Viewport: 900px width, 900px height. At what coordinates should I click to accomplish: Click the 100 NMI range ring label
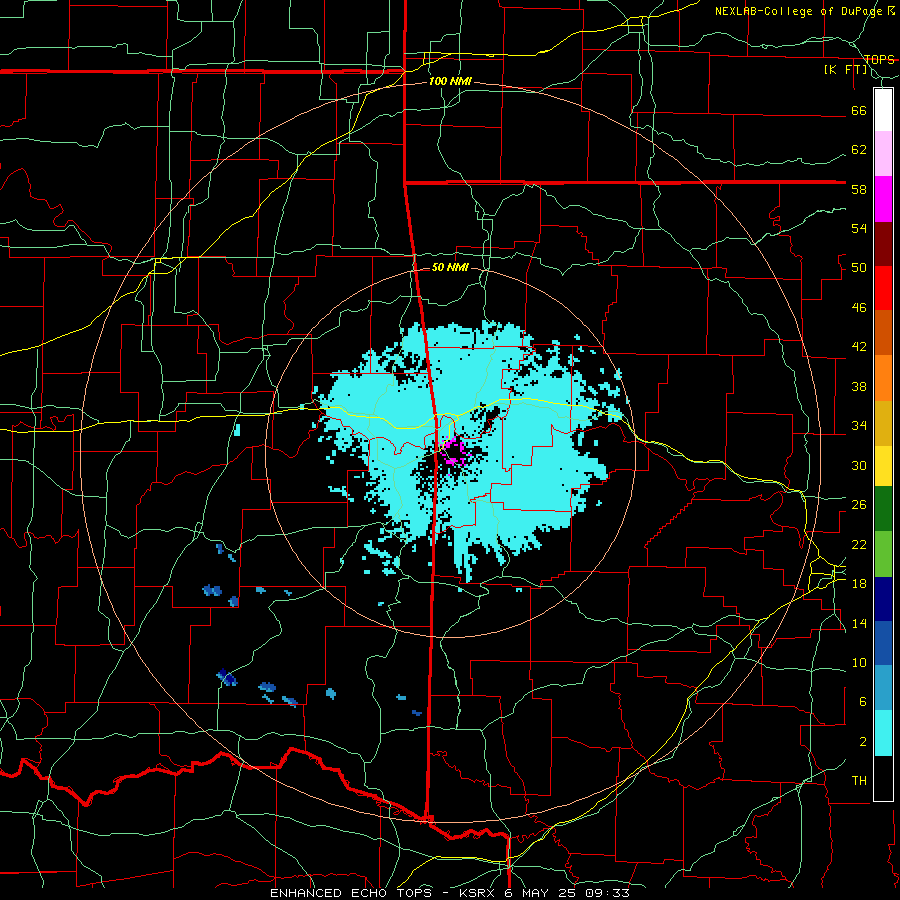click(x=450, y=82)
